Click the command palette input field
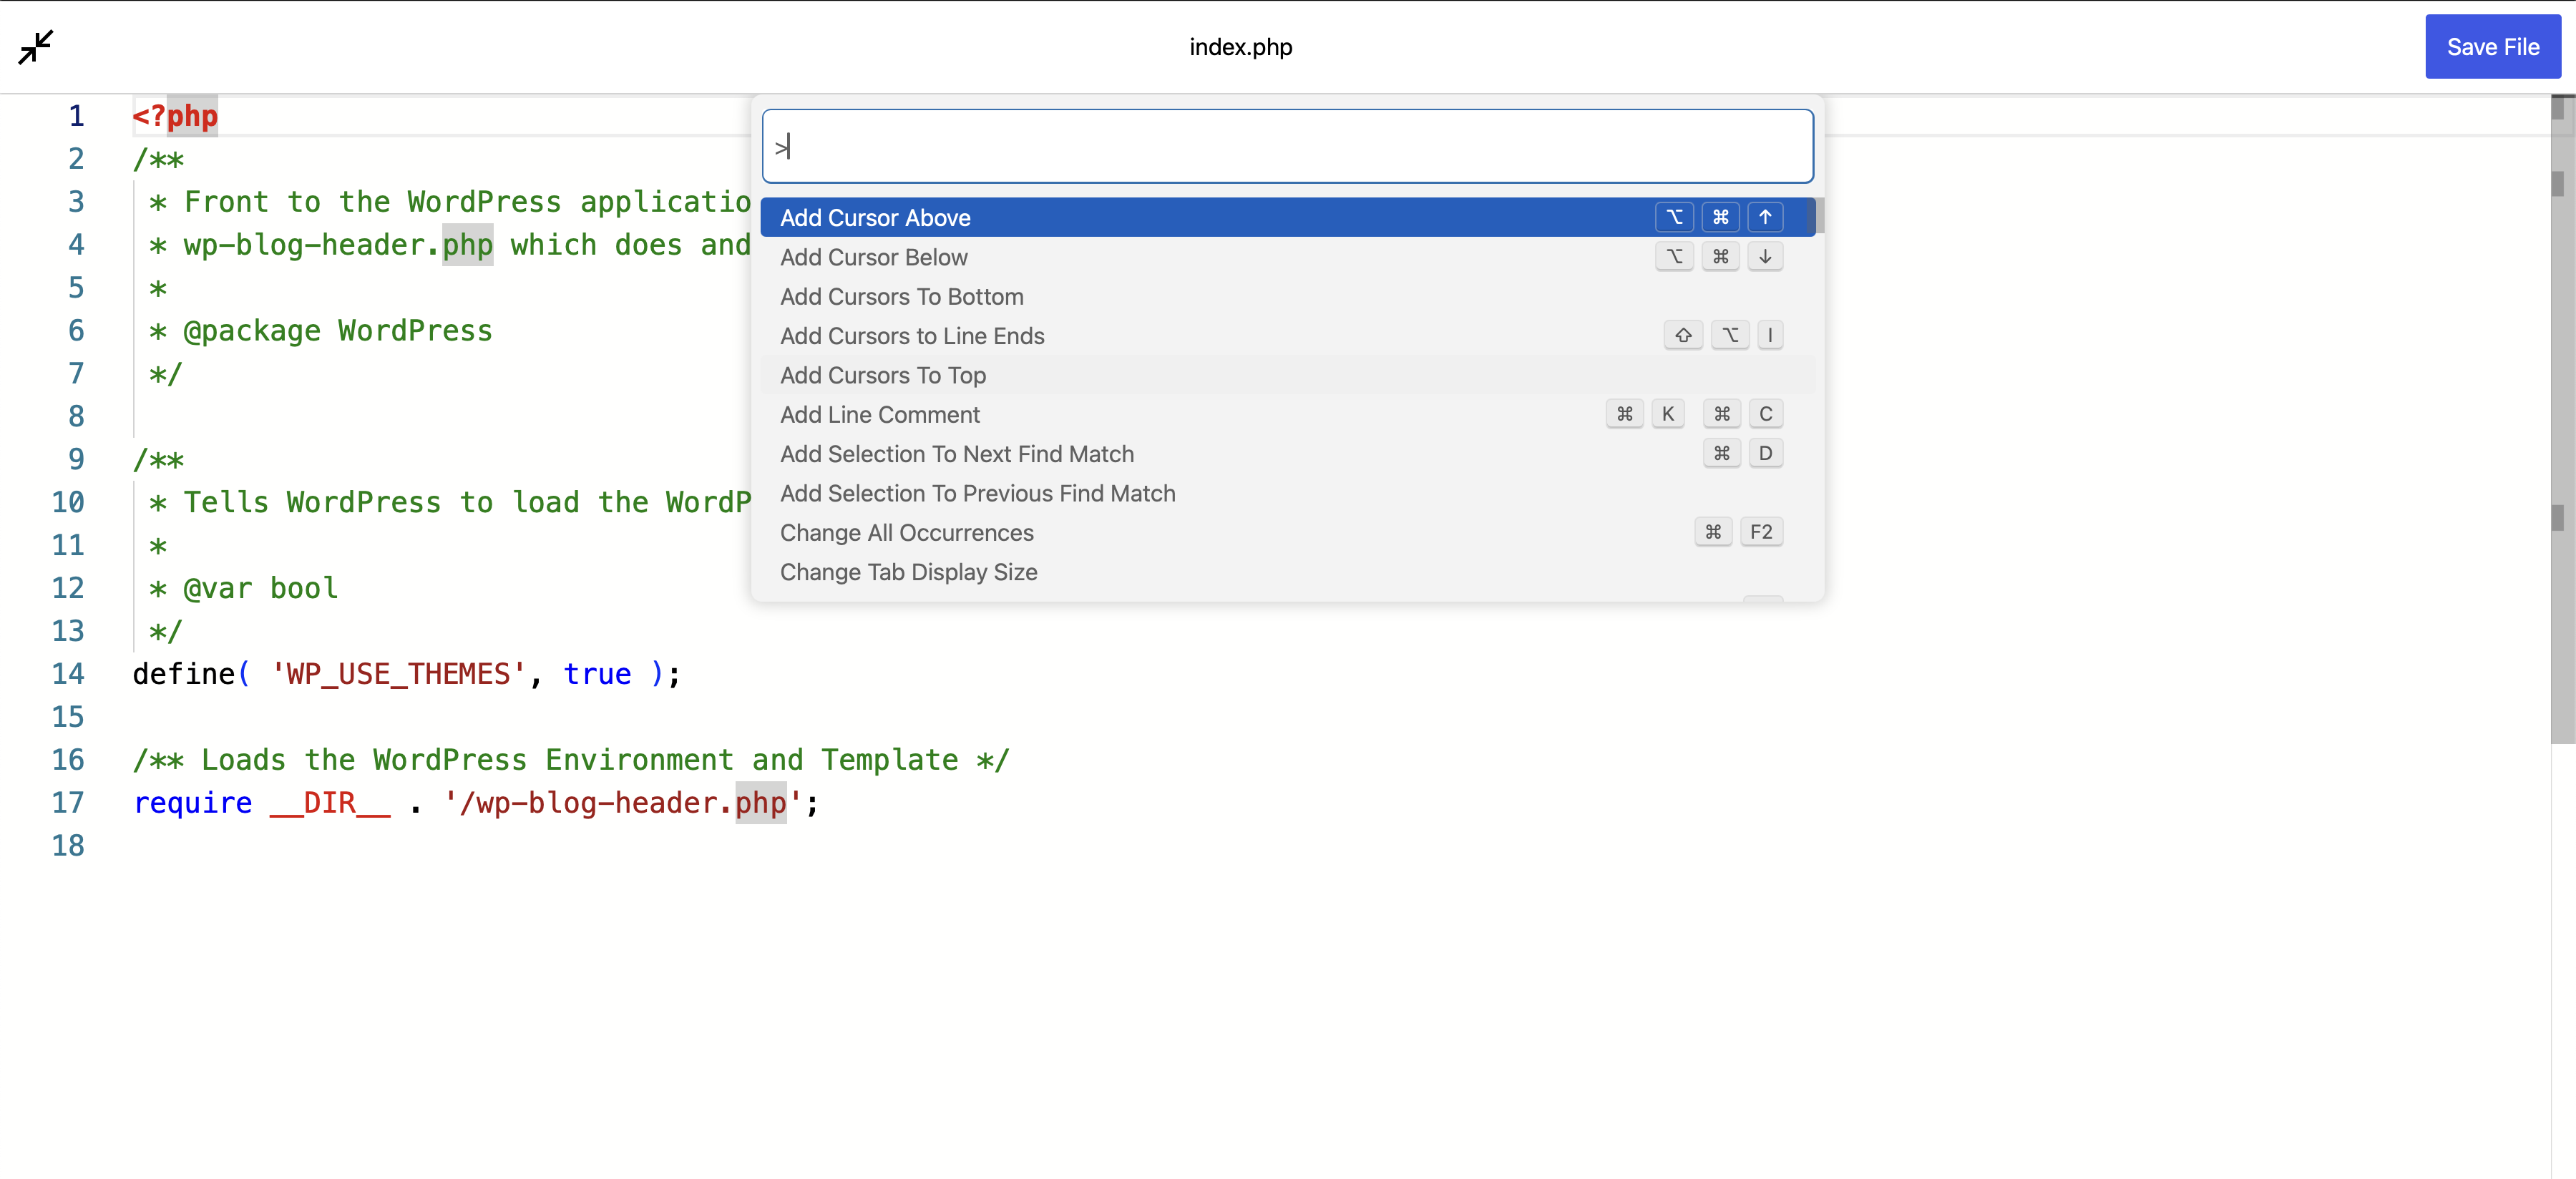2576x1179 pixels. click(1287, 146)
